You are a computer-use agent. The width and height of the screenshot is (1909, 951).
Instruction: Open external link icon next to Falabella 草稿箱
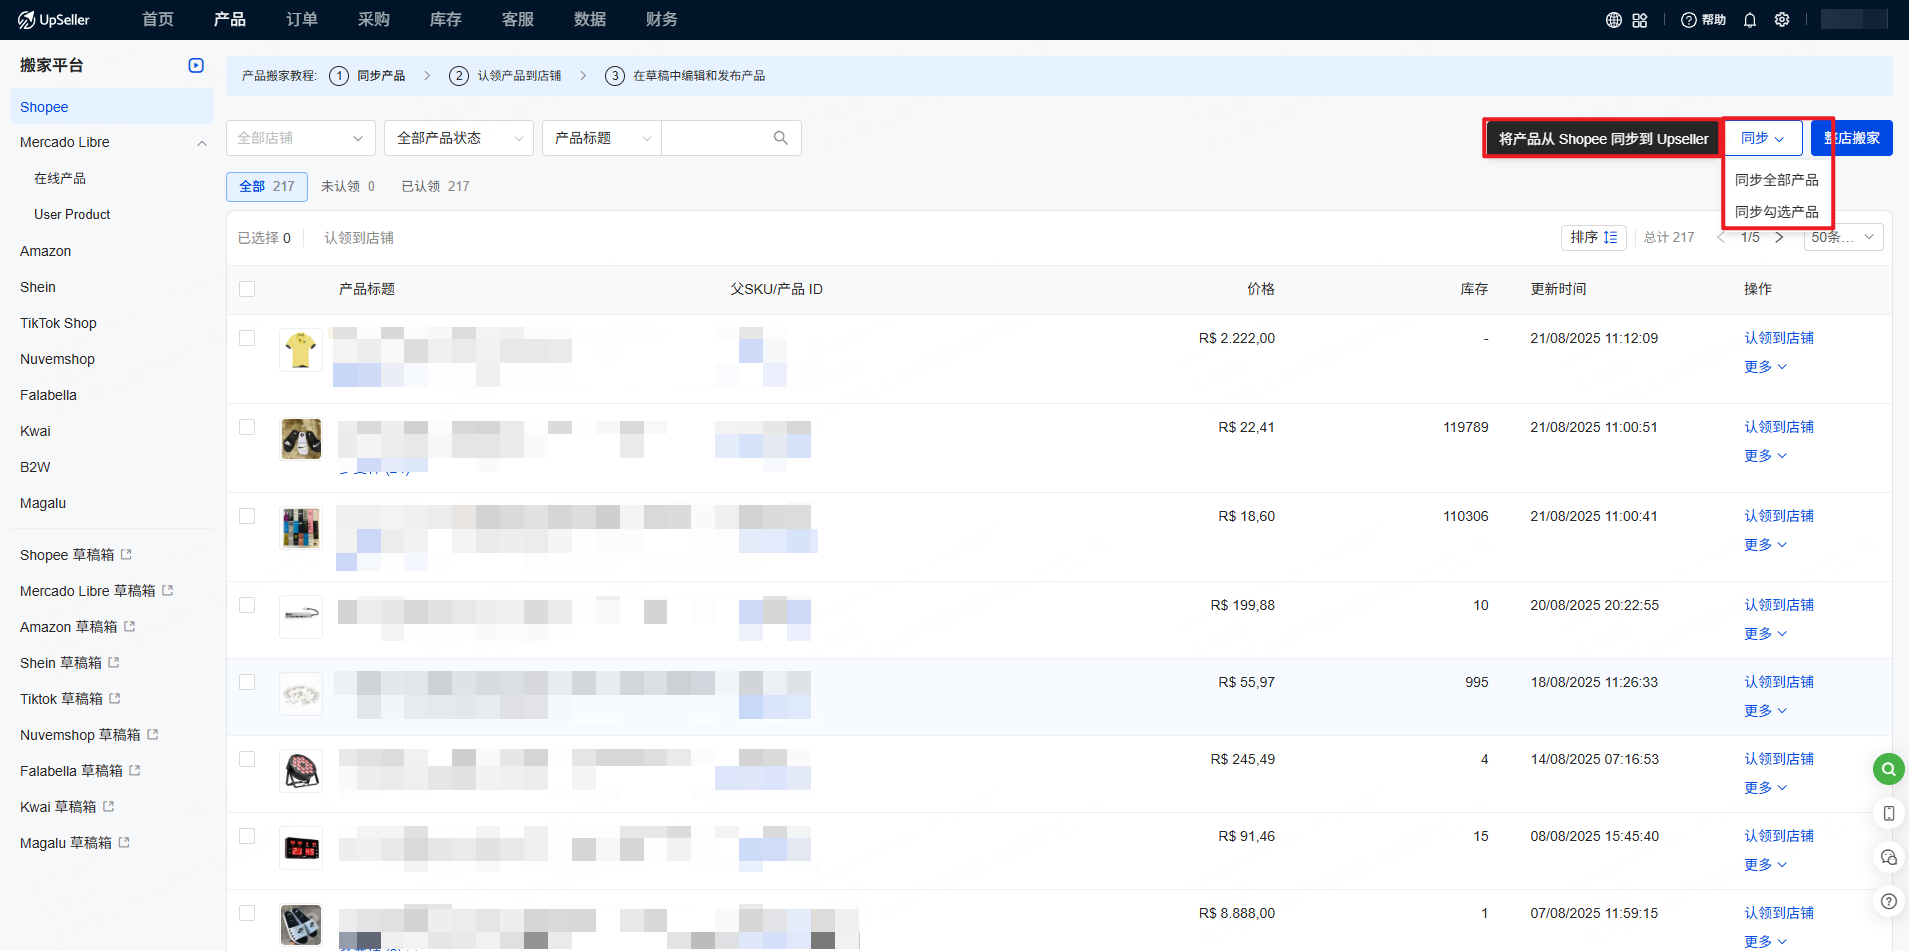135,770
